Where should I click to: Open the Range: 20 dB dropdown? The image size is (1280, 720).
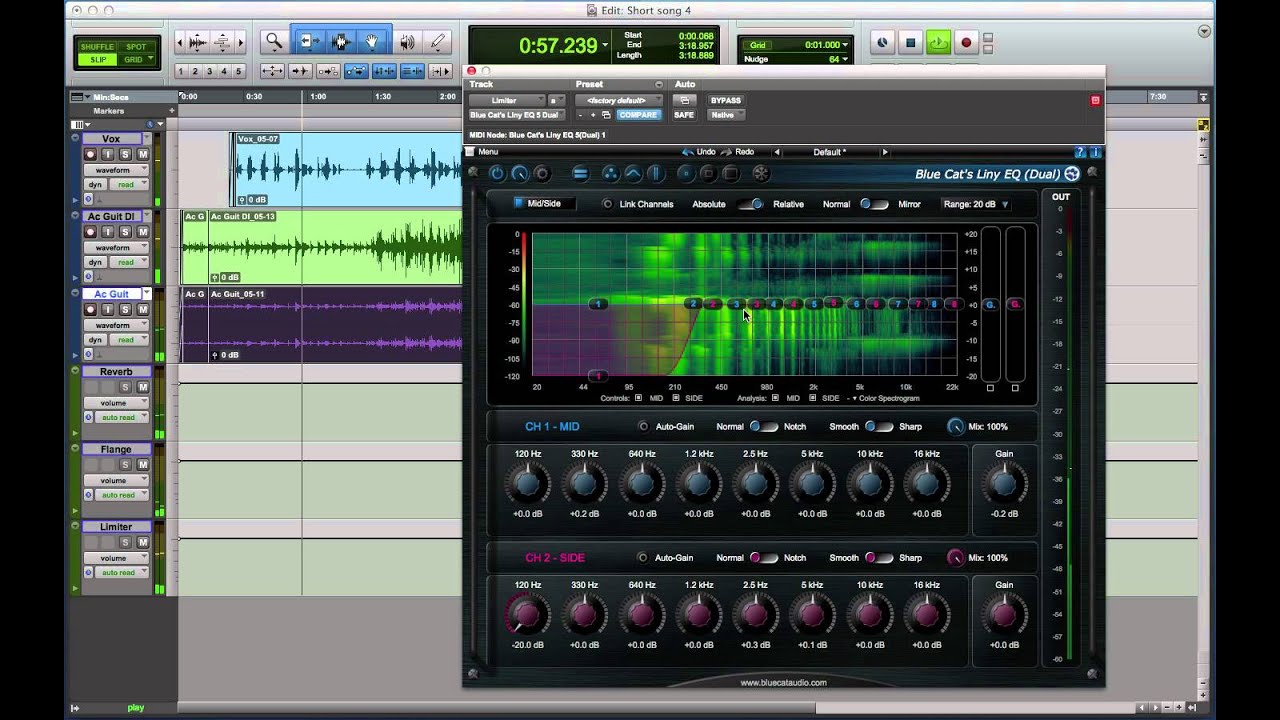click(976, 204)
